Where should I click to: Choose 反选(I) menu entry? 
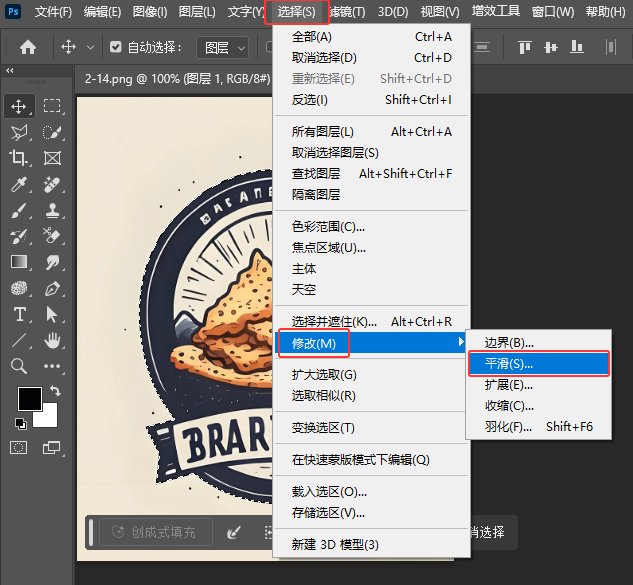(x=371, y=99)
